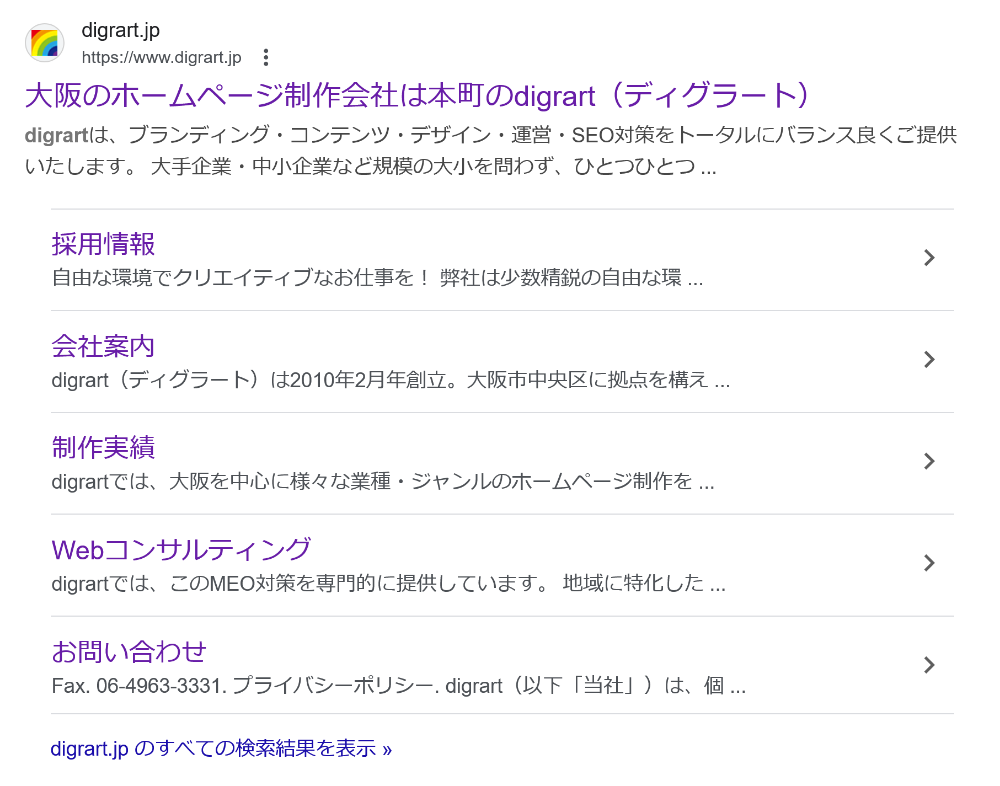This screenshot has width=1000, height=786.
Task: Open the three-dot menu beside the URL
Action: 265,57
